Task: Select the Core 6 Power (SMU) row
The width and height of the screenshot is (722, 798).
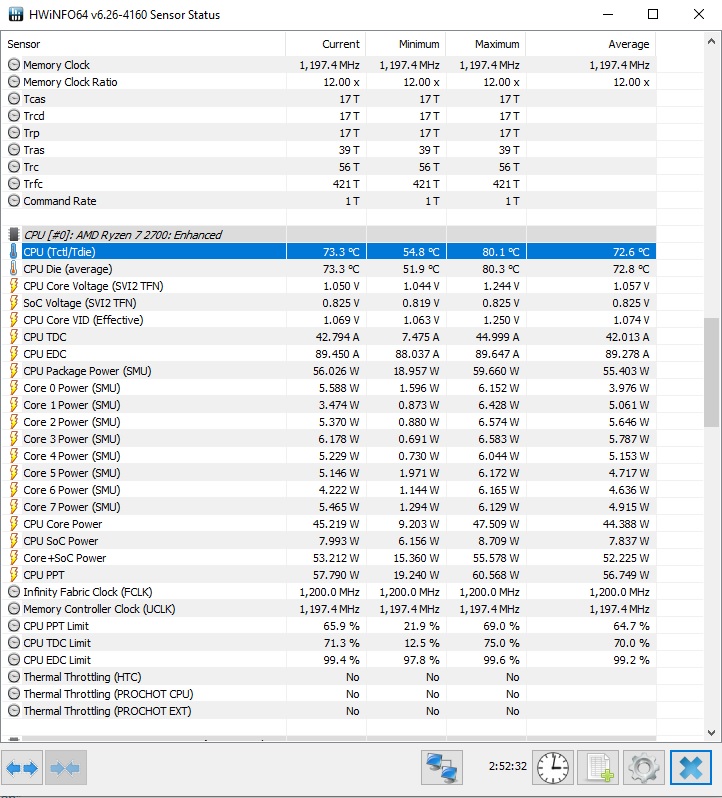Action: (328, 490)
